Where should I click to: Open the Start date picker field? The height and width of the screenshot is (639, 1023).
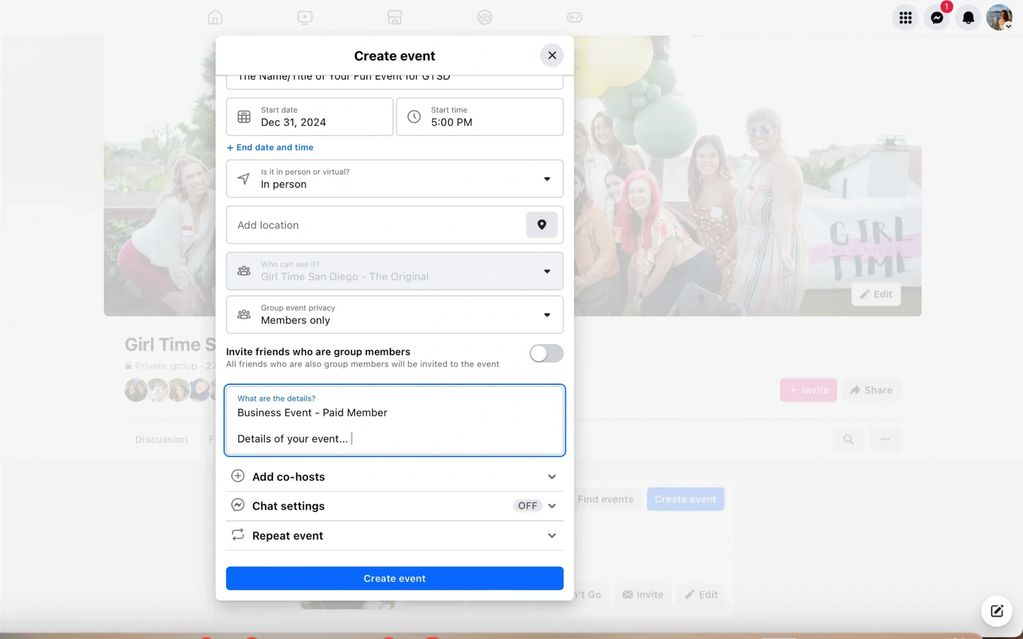click(x=309, y=117)
